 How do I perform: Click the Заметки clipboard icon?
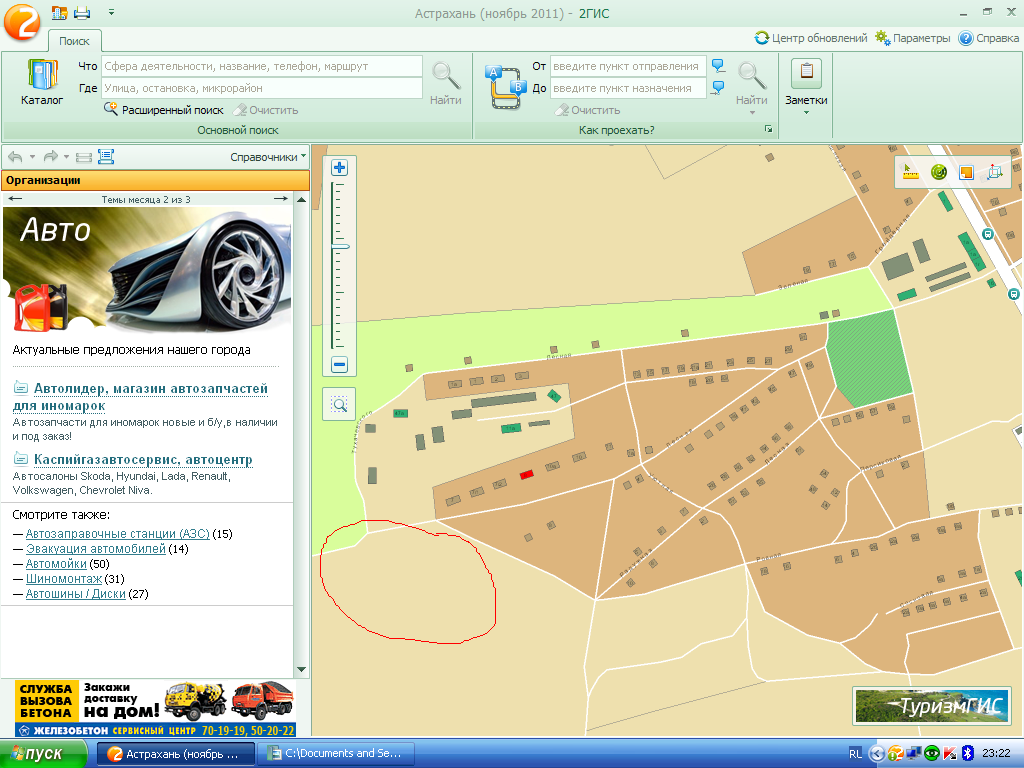pyautogui.click(x=807, y=72)
